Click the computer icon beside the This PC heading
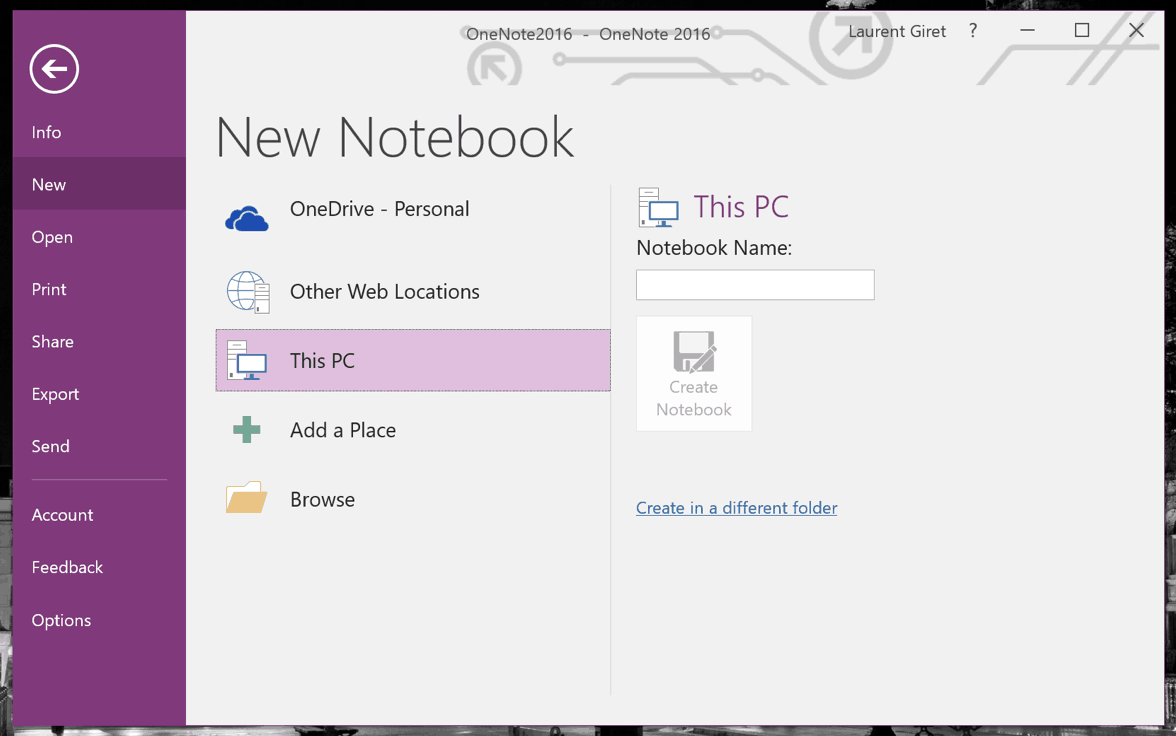 click(x=658, y=207)
